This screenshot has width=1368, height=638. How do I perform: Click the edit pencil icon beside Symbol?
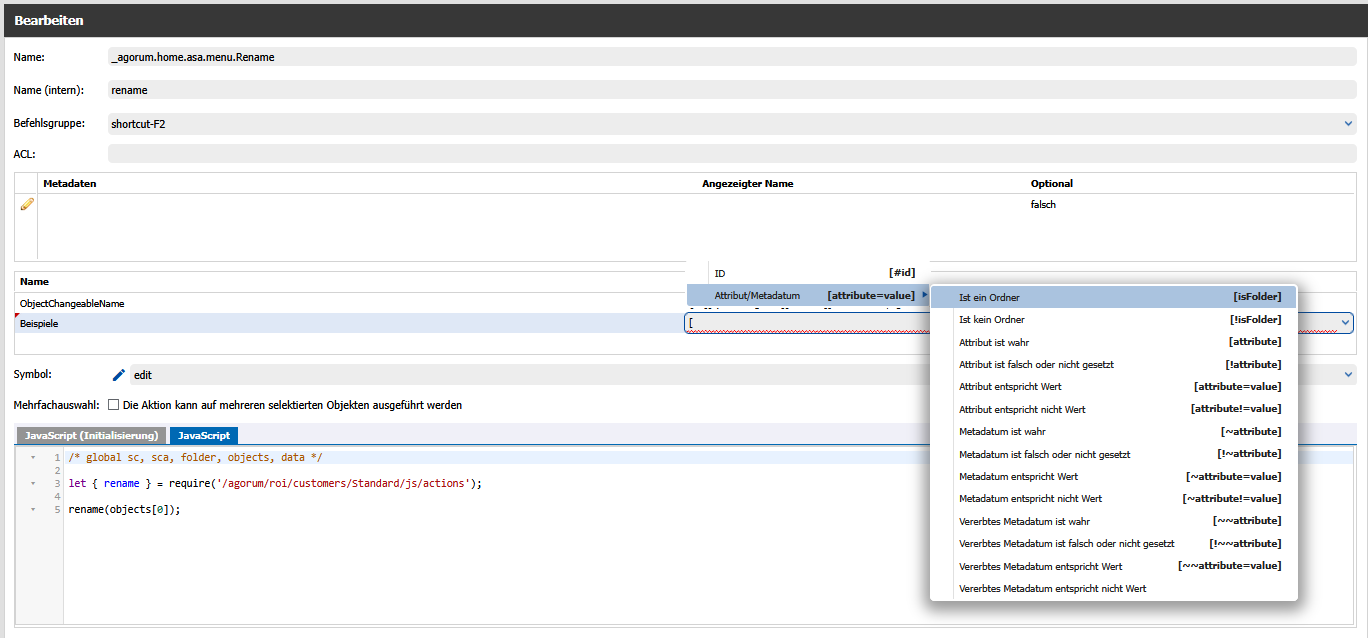(x=119, y=375)
